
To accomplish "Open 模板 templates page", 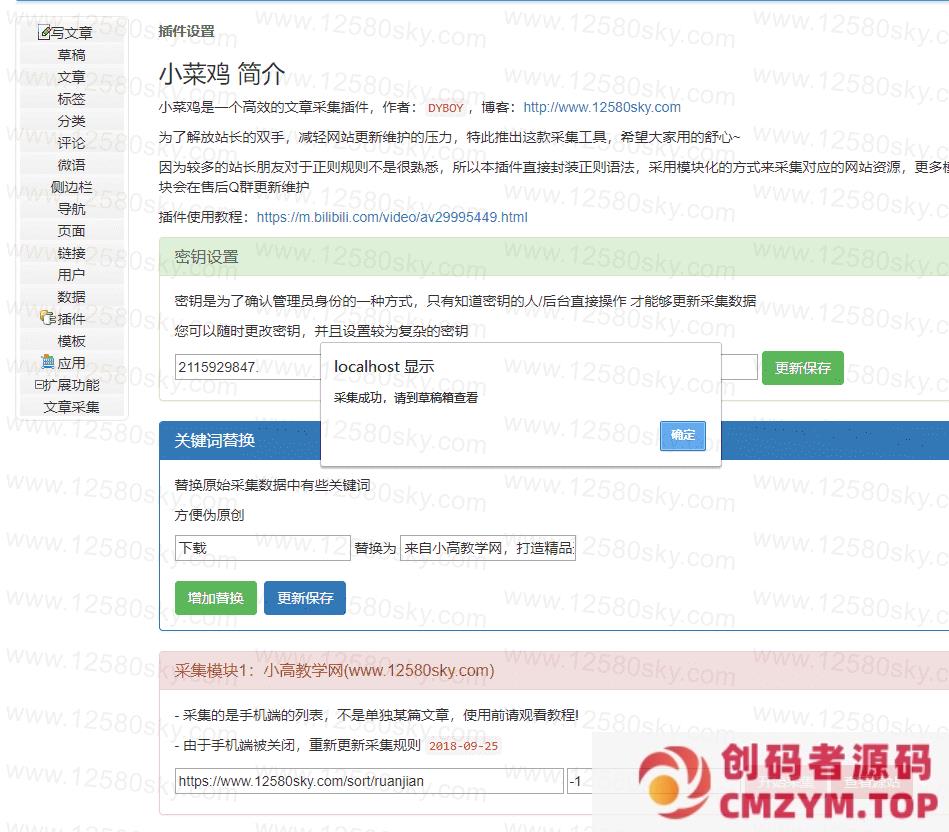I will [71, 341].
